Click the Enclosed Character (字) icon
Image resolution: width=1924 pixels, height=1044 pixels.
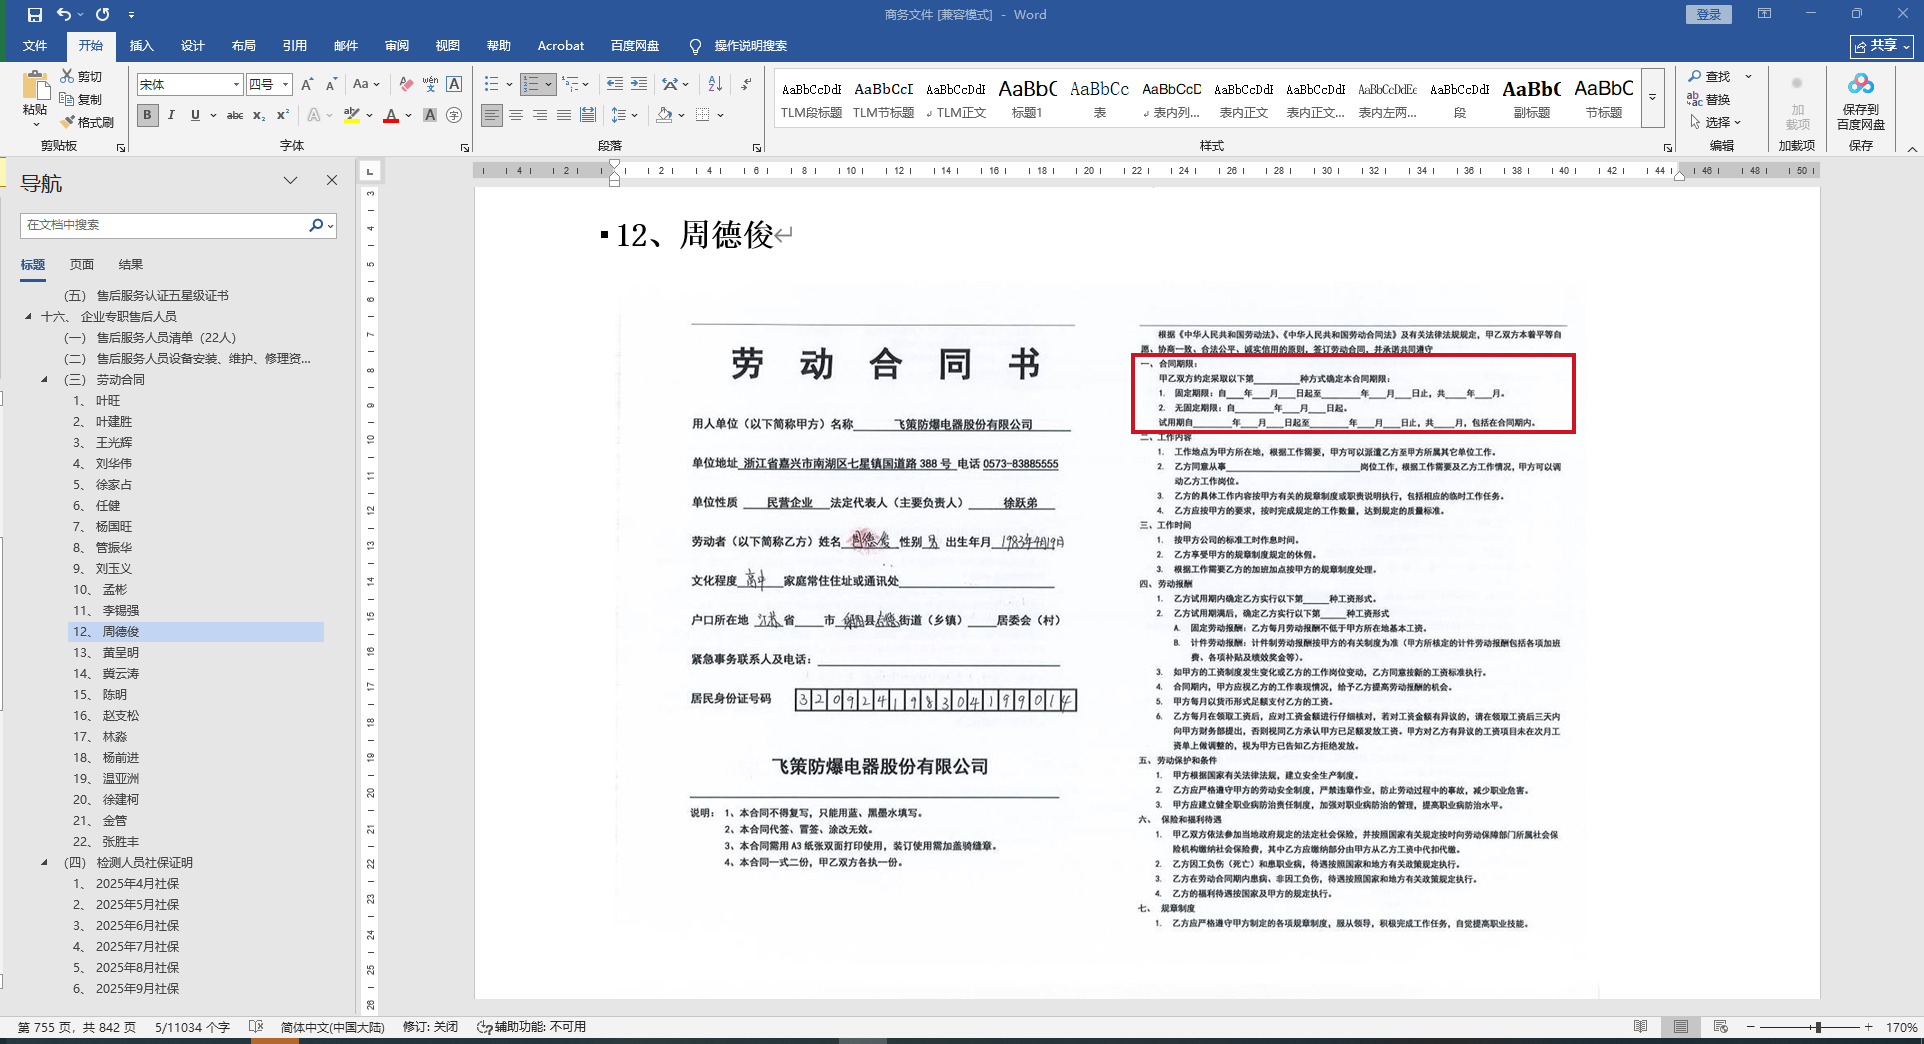(454, 116)
